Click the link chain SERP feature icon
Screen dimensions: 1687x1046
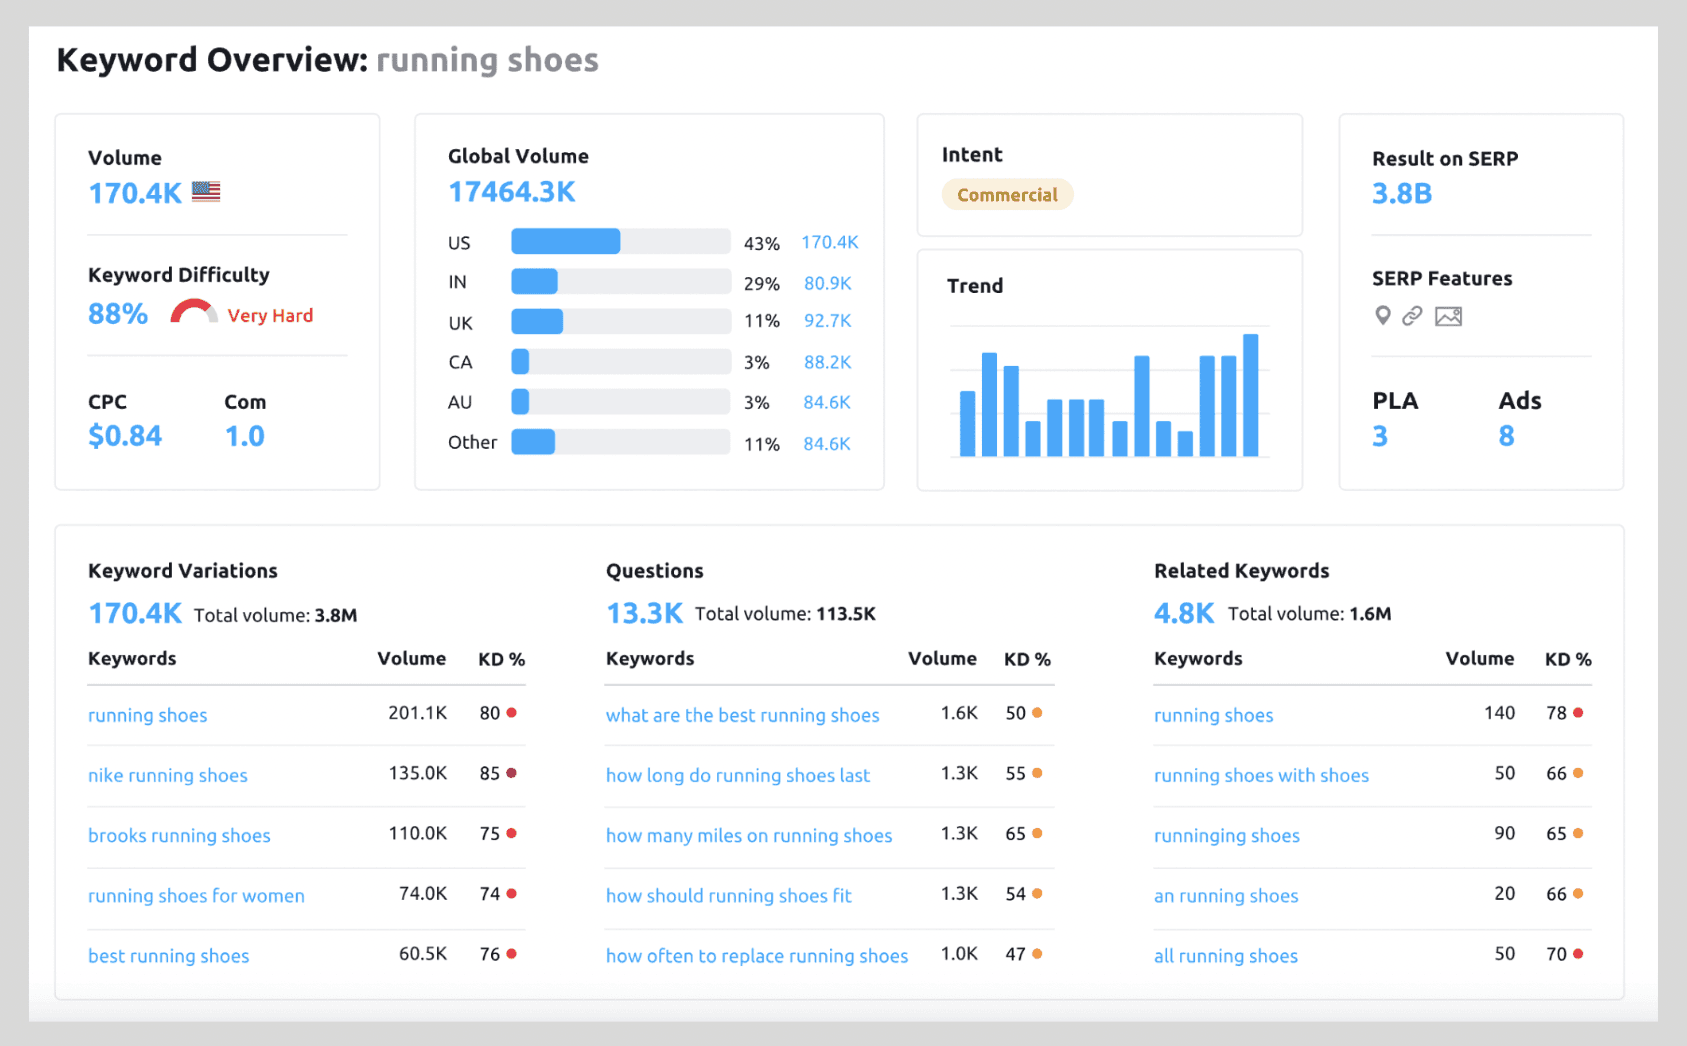(x=1412, y=316)
